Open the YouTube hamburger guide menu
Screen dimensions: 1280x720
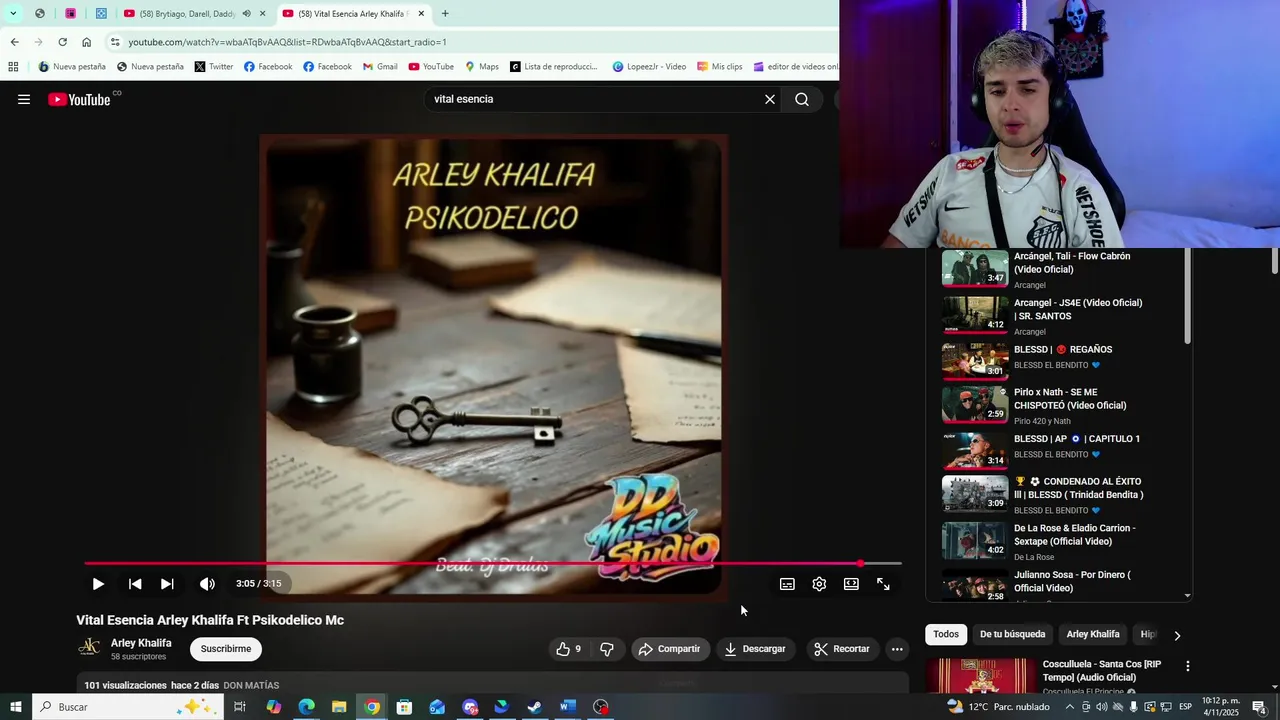24,99
